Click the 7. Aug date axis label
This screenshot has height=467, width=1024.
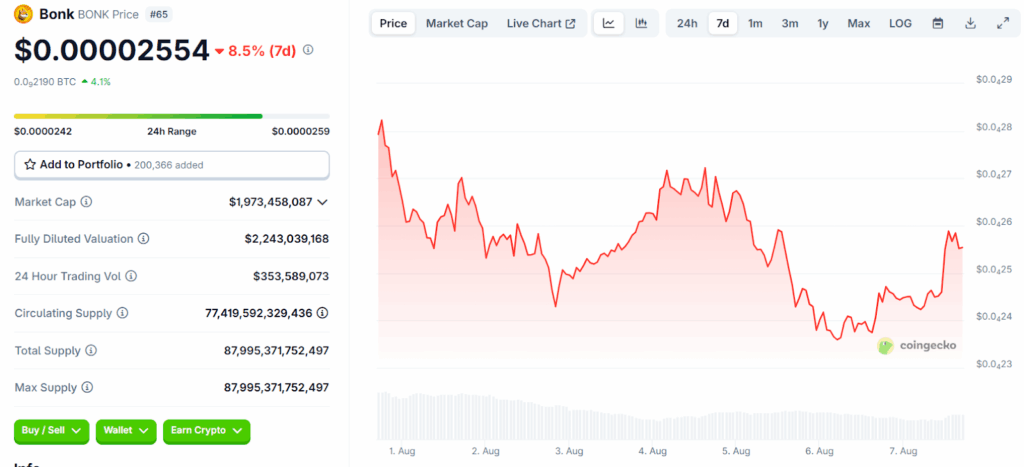(904, 451)
